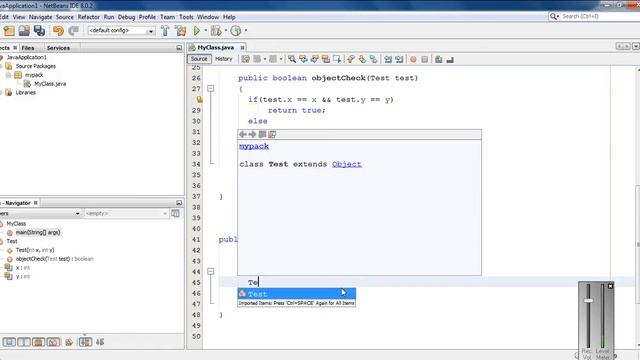Click the Clean and Build icon
This screenshot has height=360, width=640.
(x=180, y=31)
